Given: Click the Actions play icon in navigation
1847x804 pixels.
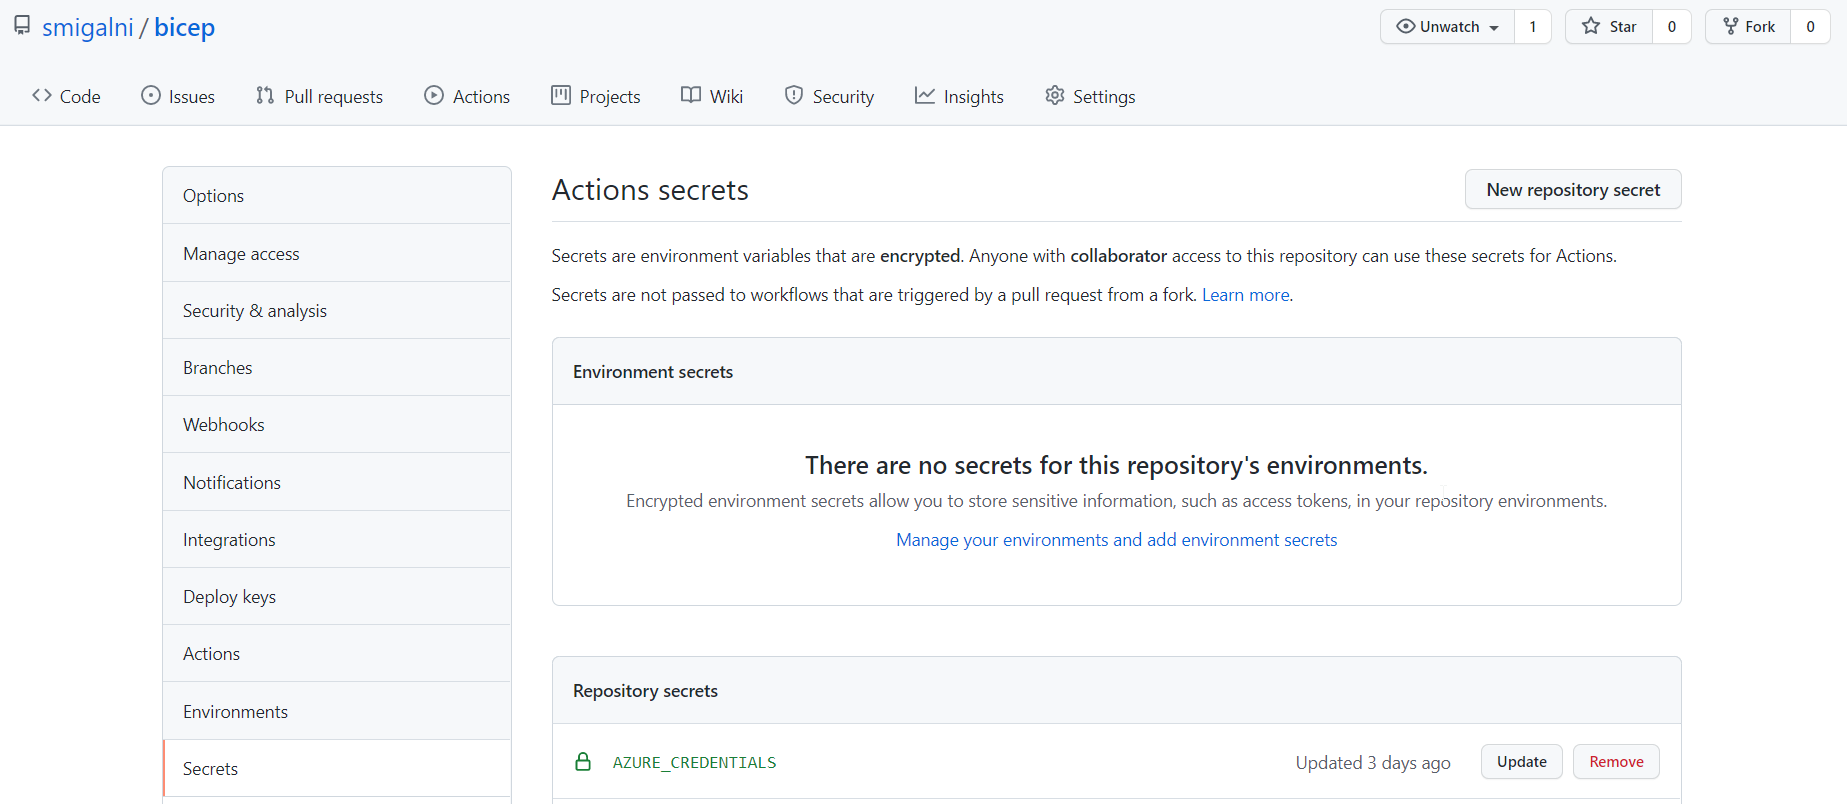Looking at the screenshot, I should 434,96.
